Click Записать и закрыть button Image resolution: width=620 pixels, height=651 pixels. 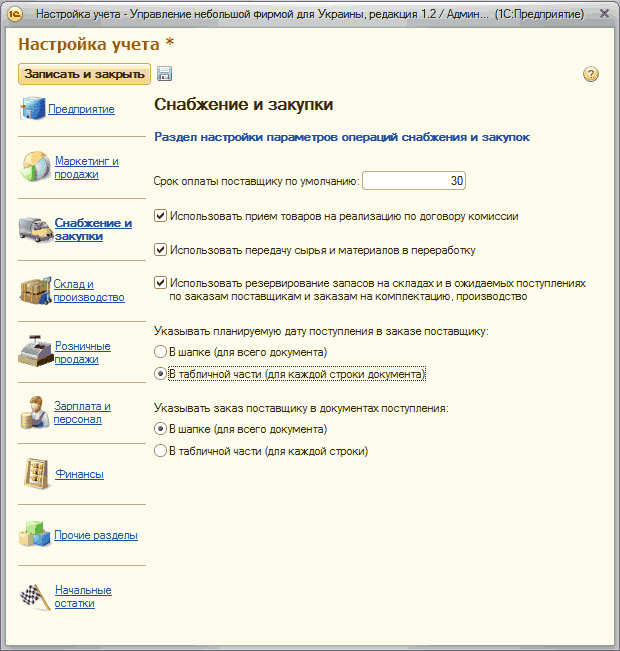pyautogui.click(x=84, y=74)
